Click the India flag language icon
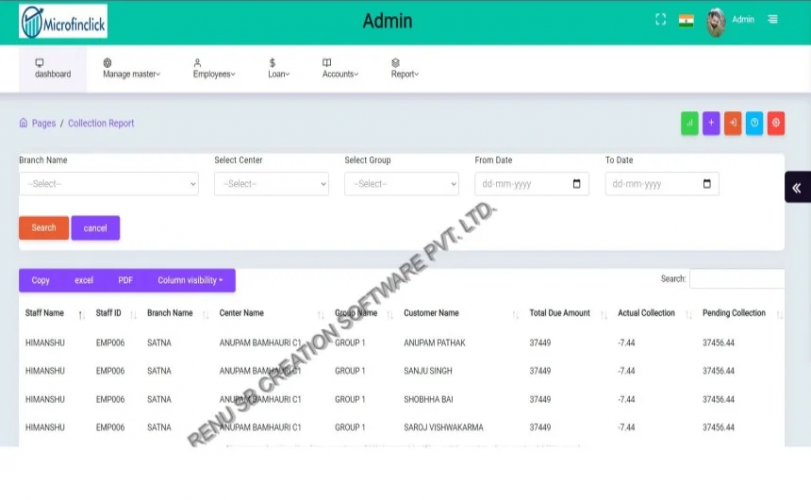The height and width of the screenshot is (500, 811). 686,21
